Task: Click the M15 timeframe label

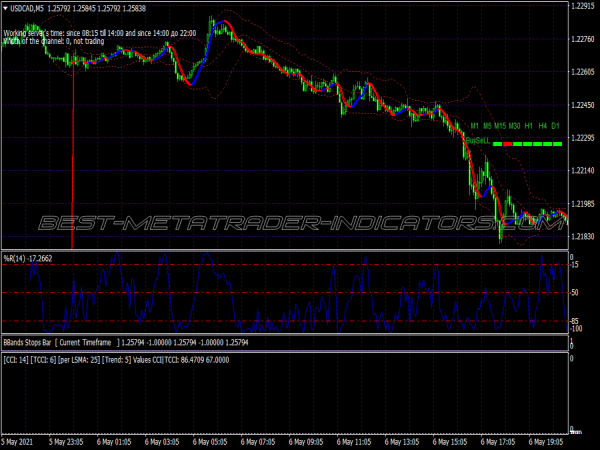Action: [x=500, y=126]
